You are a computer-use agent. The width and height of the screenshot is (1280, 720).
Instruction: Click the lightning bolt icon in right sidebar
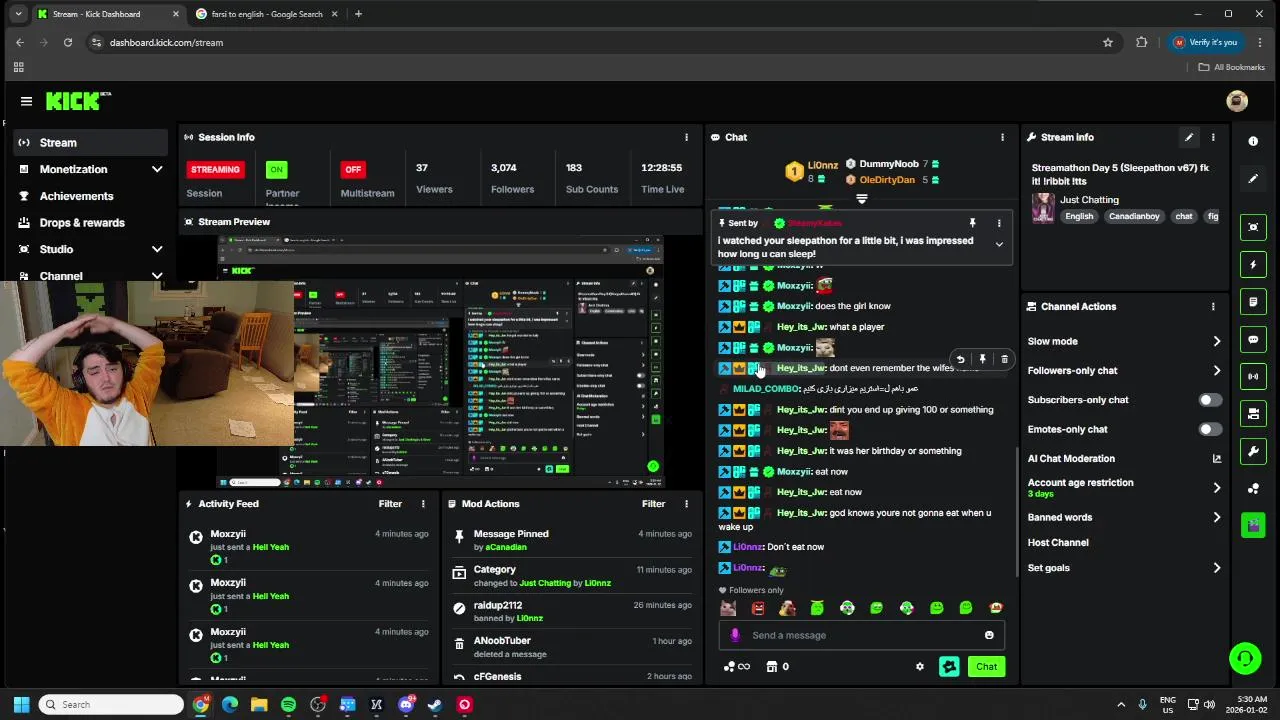(1253, 265)
